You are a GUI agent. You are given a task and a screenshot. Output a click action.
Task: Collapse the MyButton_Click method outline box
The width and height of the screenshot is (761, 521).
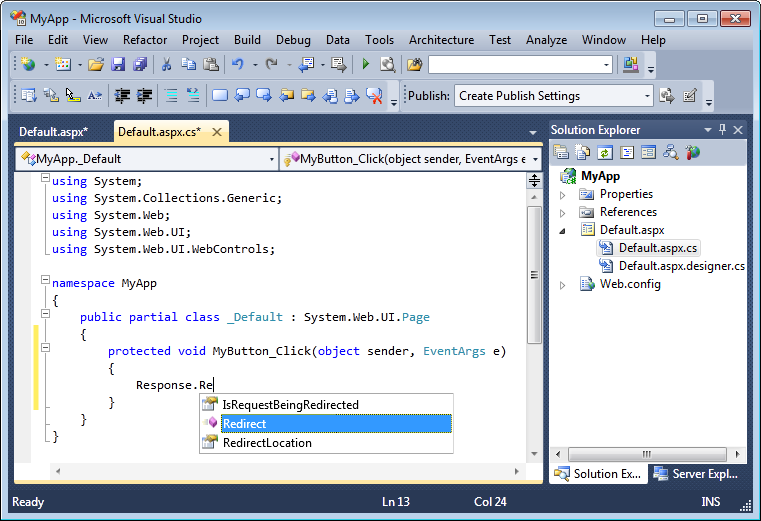click(45, 348)
